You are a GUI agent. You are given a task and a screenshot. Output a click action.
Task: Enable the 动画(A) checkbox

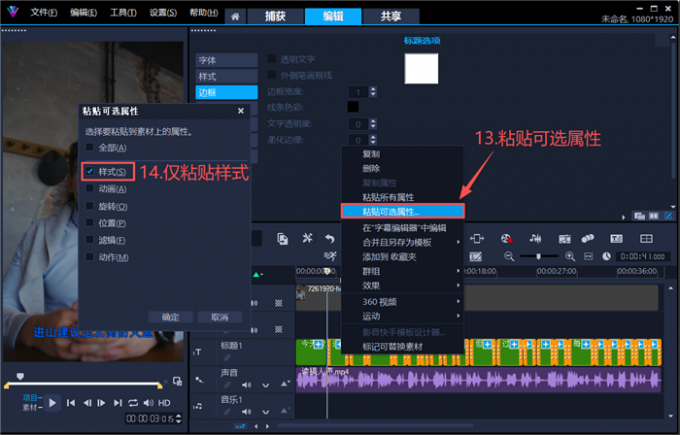pos(90,188)
